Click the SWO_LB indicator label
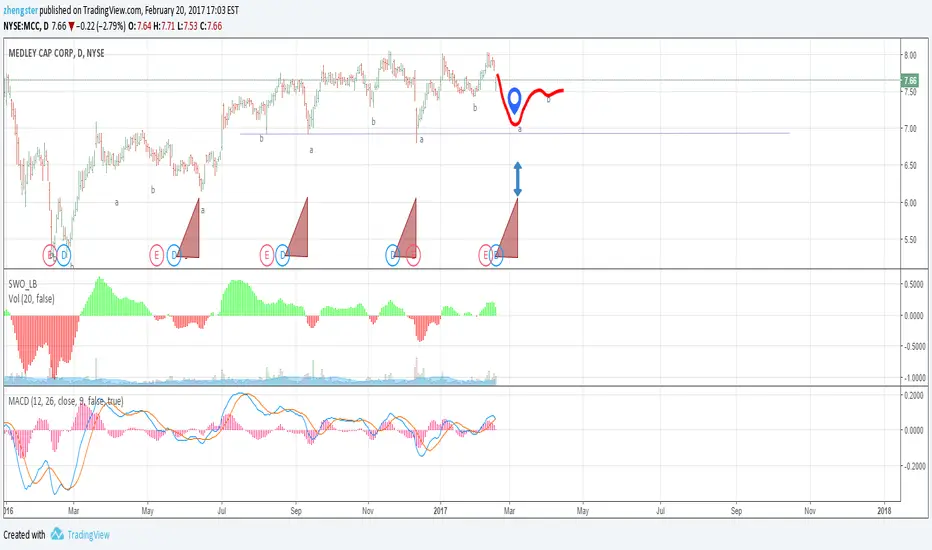932x550 pixels. (23, 284)
